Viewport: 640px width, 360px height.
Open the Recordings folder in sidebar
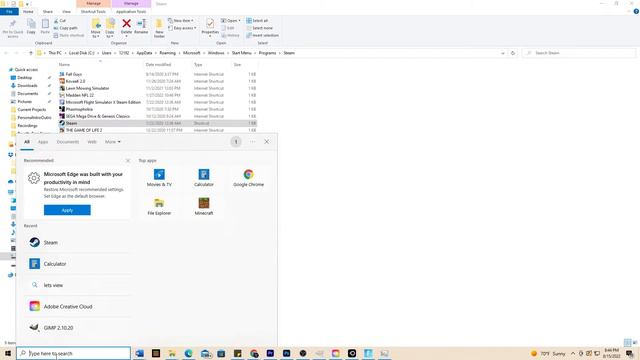coord(27,125)
